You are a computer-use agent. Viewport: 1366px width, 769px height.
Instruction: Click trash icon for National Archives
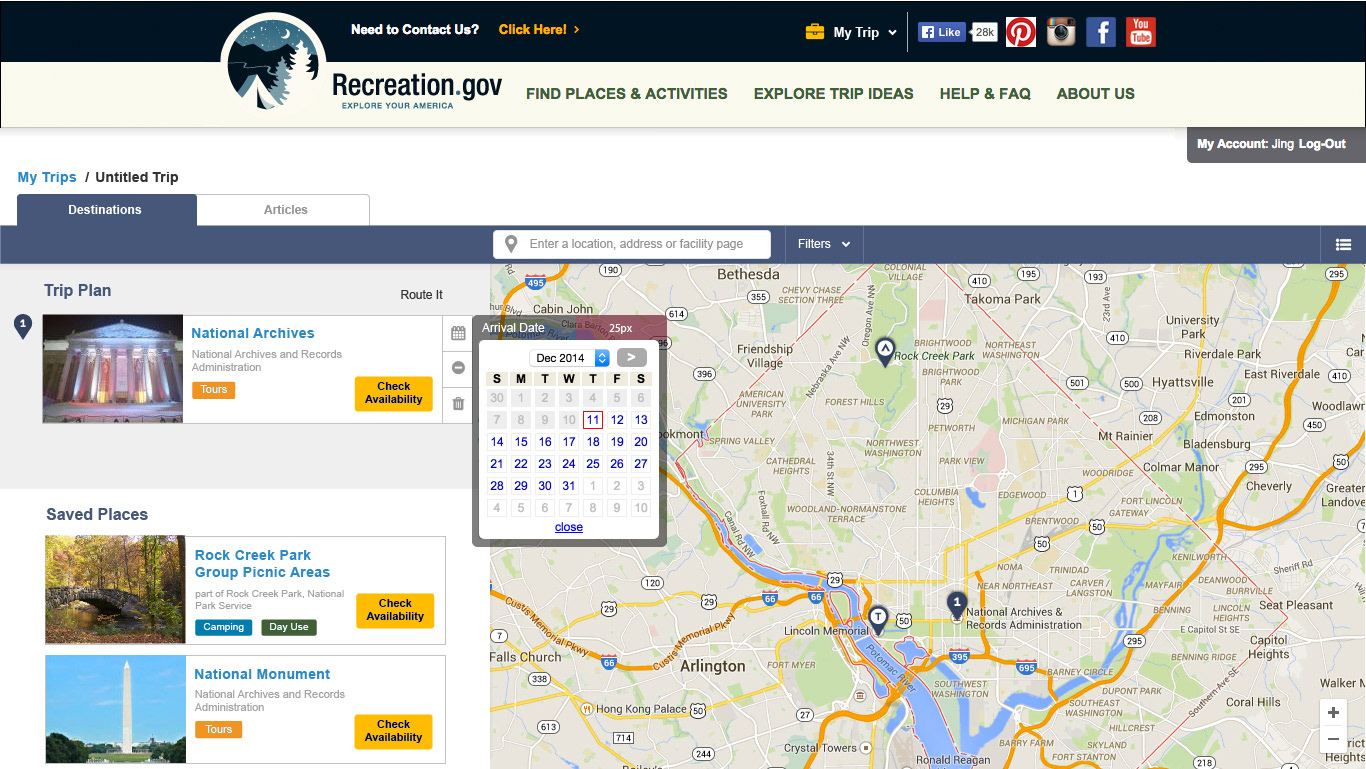coord(458,404)
